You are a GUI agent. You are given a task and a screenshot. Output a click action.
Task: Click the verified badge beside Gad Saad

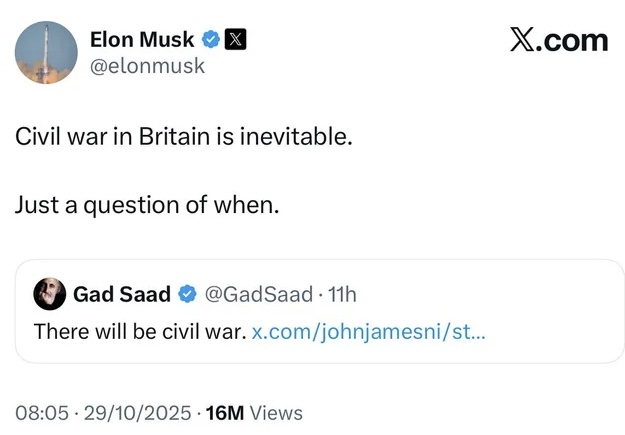[187, 294]
